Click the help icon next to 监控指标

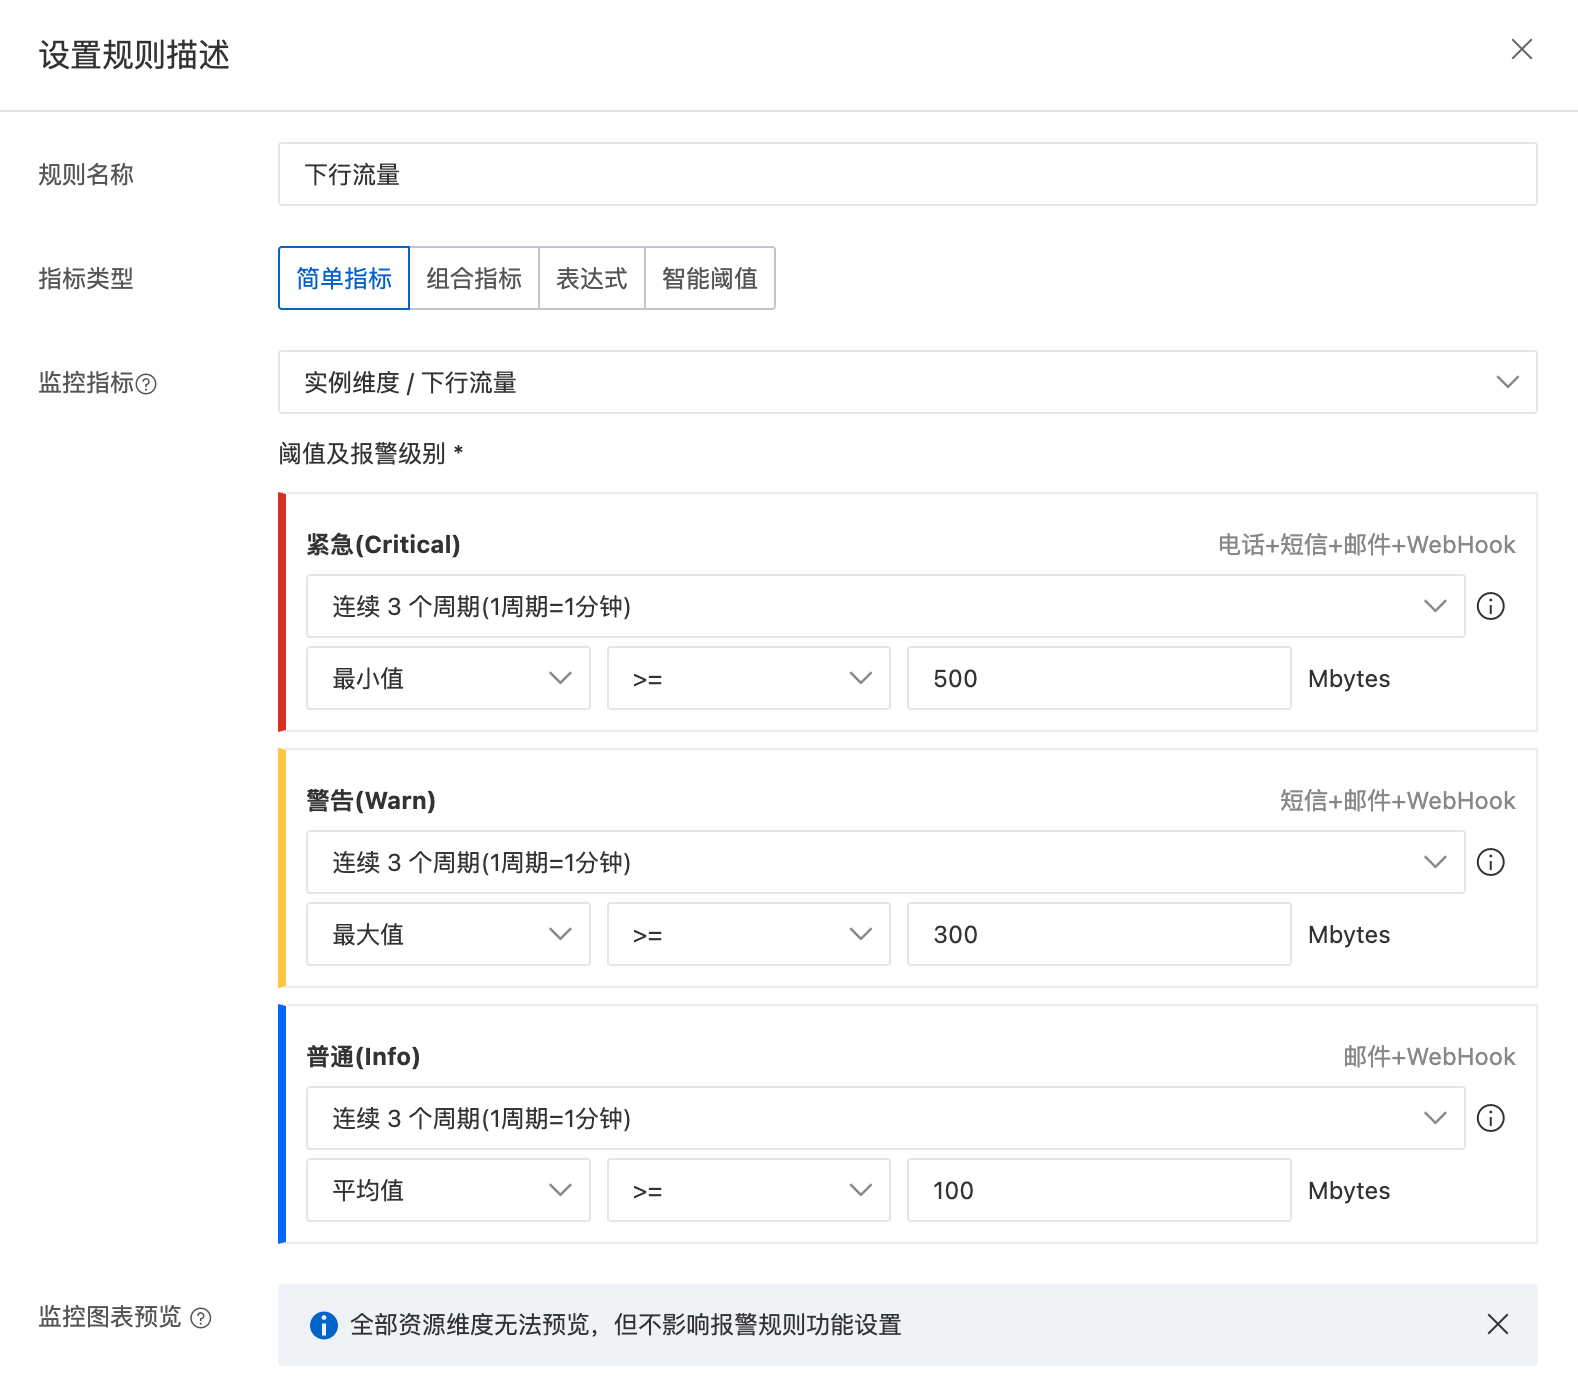tap(146, 384)
